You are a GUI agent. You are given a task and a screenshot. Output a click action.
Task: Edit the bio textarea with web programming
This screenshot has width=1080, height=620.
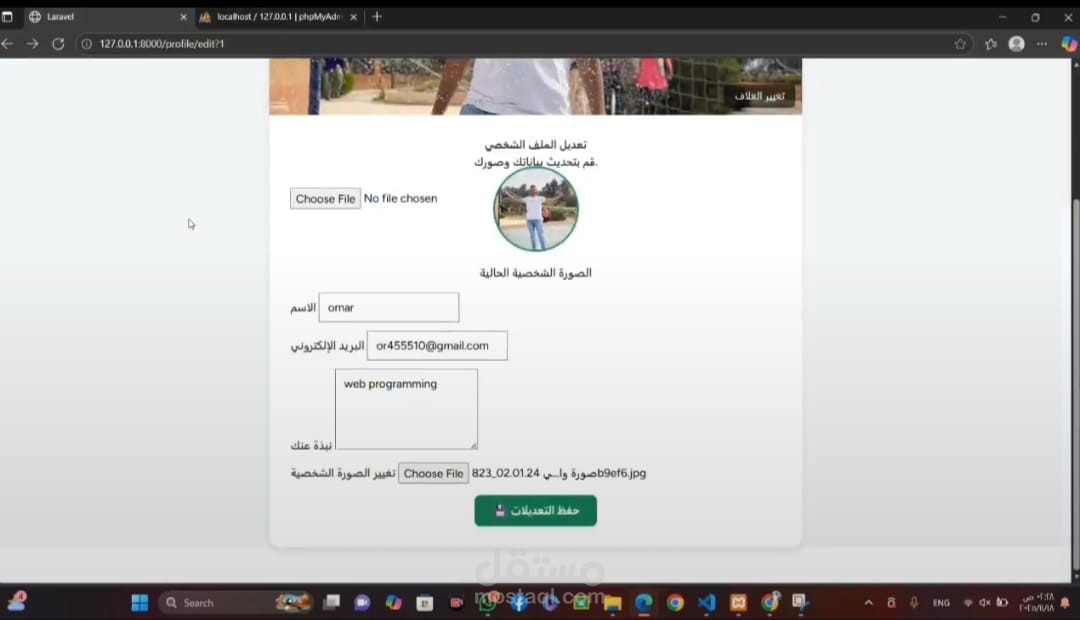(x=406, y=409)
